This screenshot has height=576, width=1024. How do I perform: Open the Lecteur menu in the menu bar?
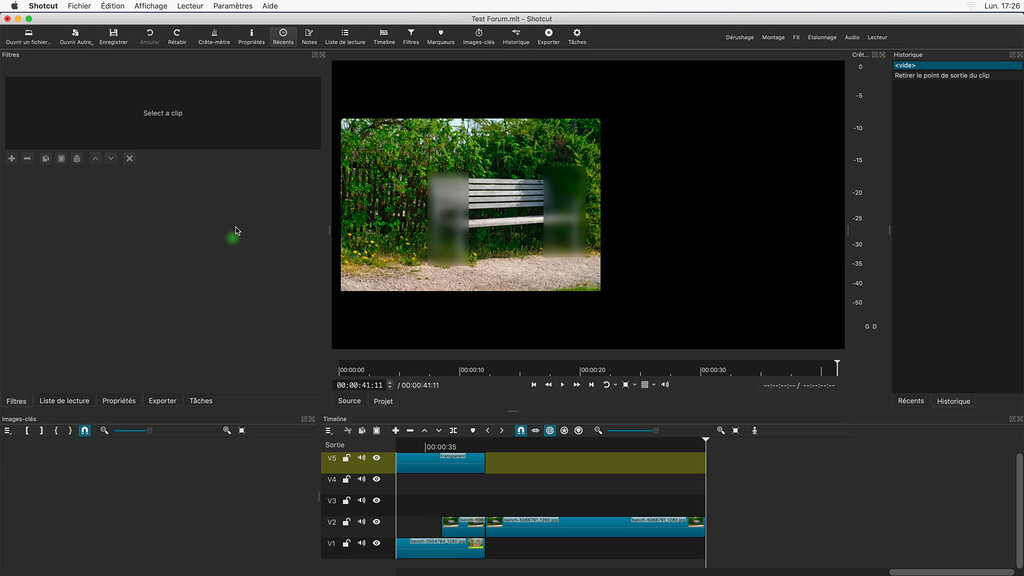coord(189,6)
